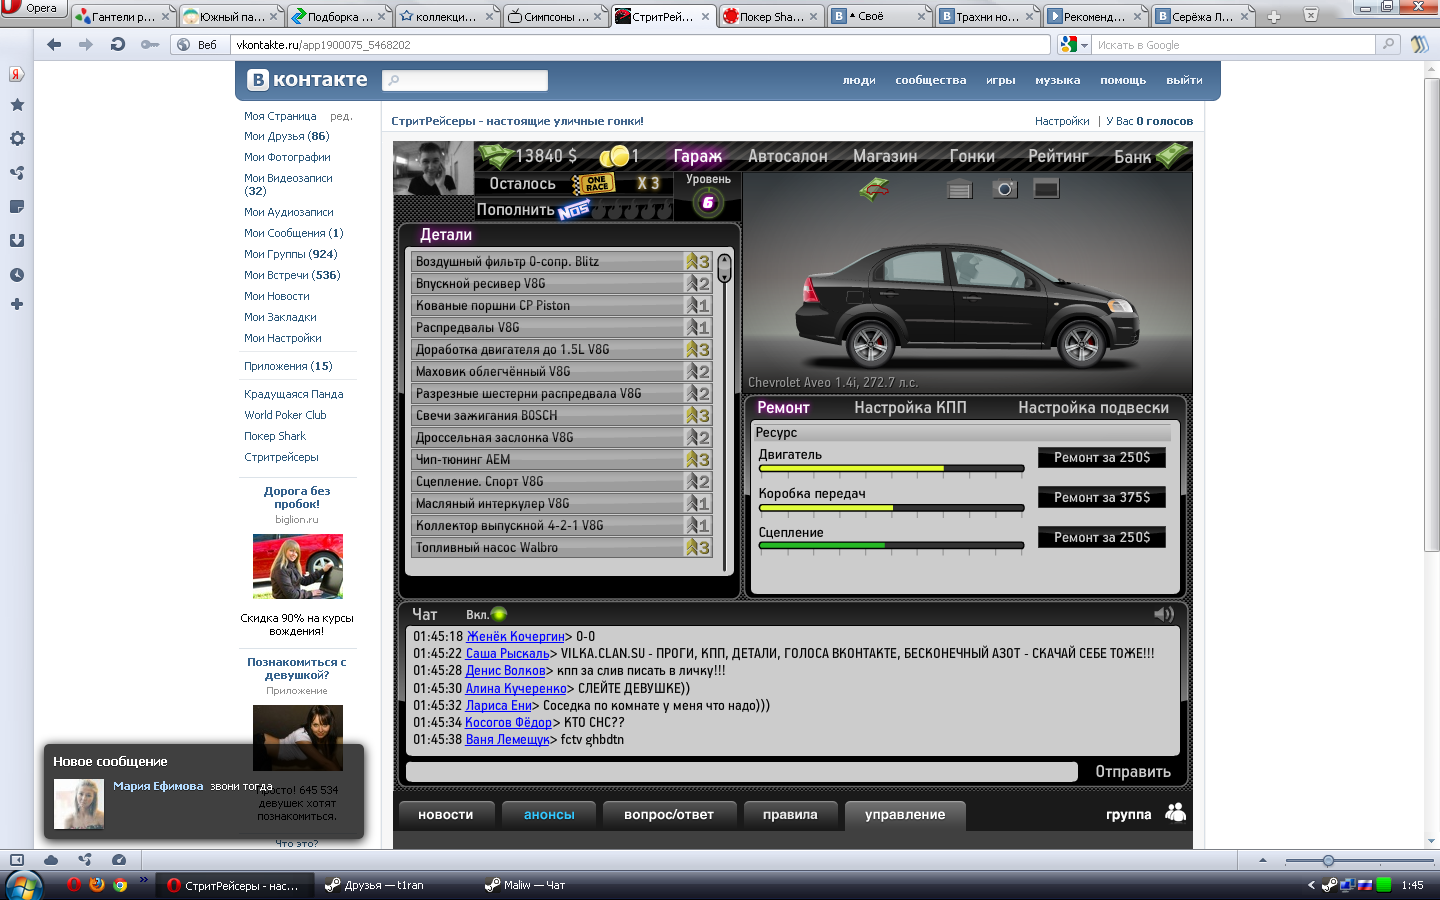Open bookmarks star panel in Opera sidebar
Screen dimensions: 1440x900
click(17, 105)
